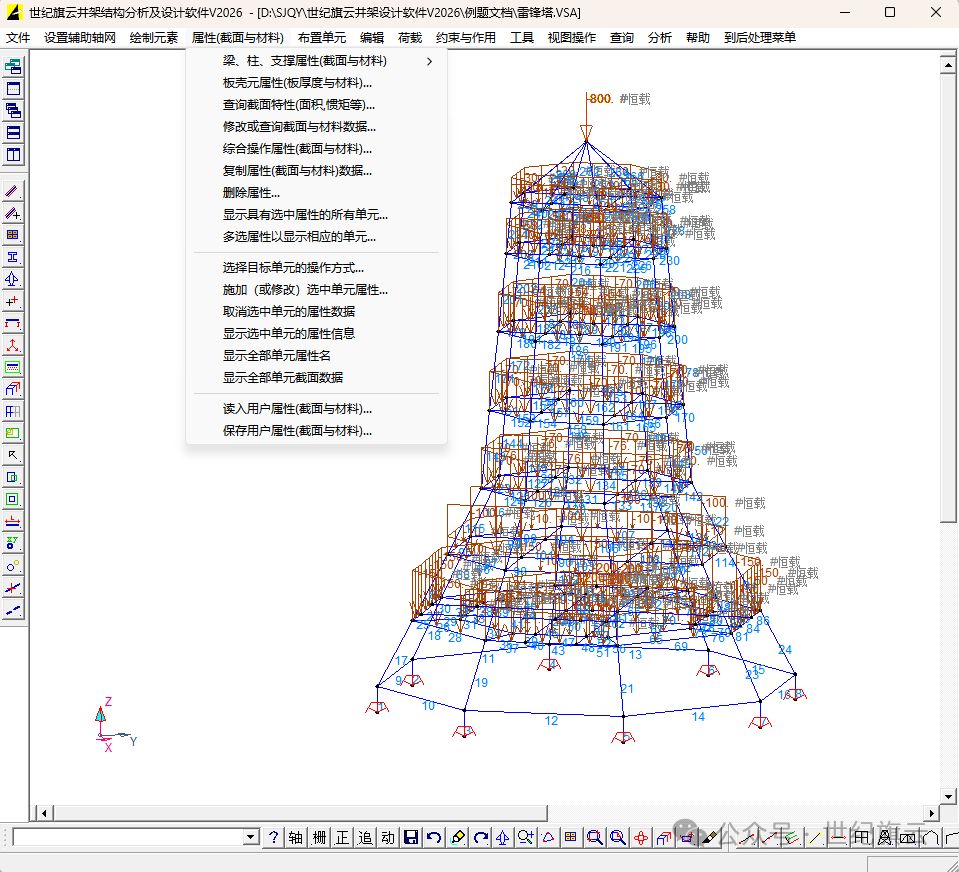Click in the command input field

tap(128, 837)
